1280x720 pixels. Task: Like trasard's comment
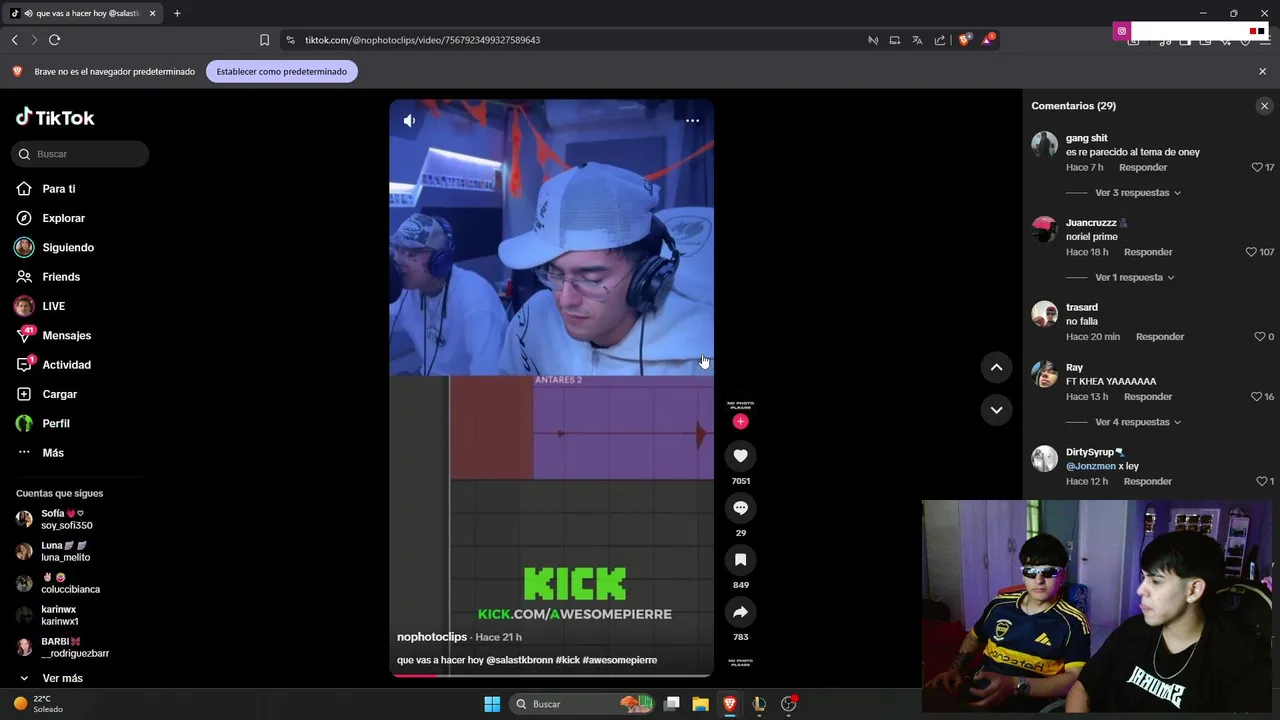point(1260,337)
